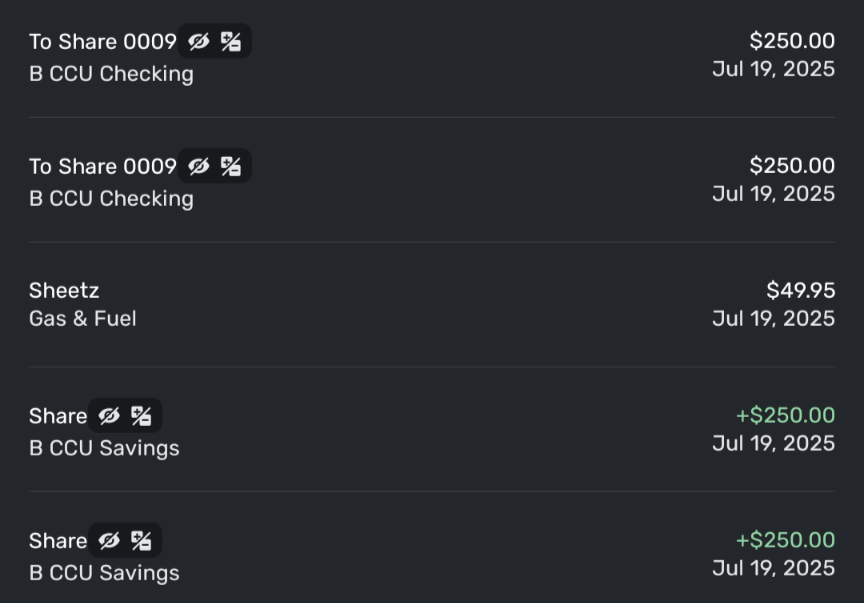Screen dimensions: 864x603
Task: Click the crossed-eye icon on the last Share row
Action: 109,541
